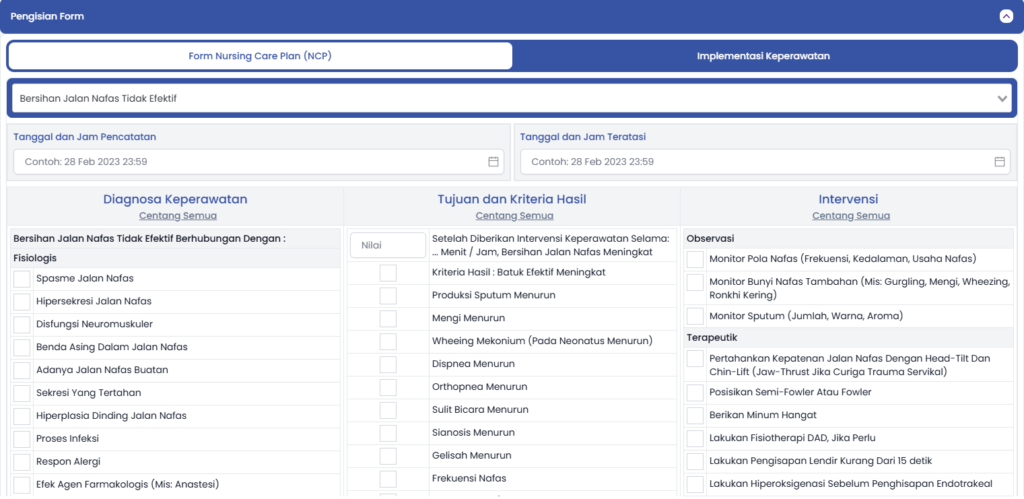The image size is (1024, 499).
Task: Tick the Produksi Sputum Menurun checkbox
Action: 388,296
